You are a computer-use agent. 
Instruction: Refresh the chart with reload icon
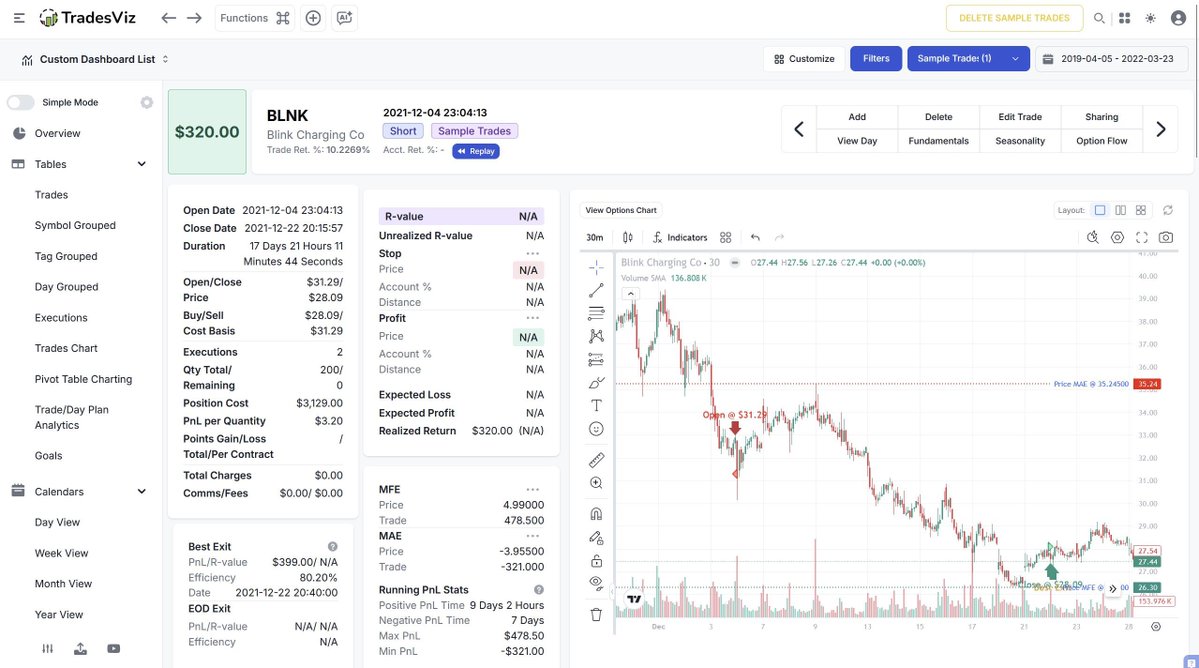tap(1168, 210)
